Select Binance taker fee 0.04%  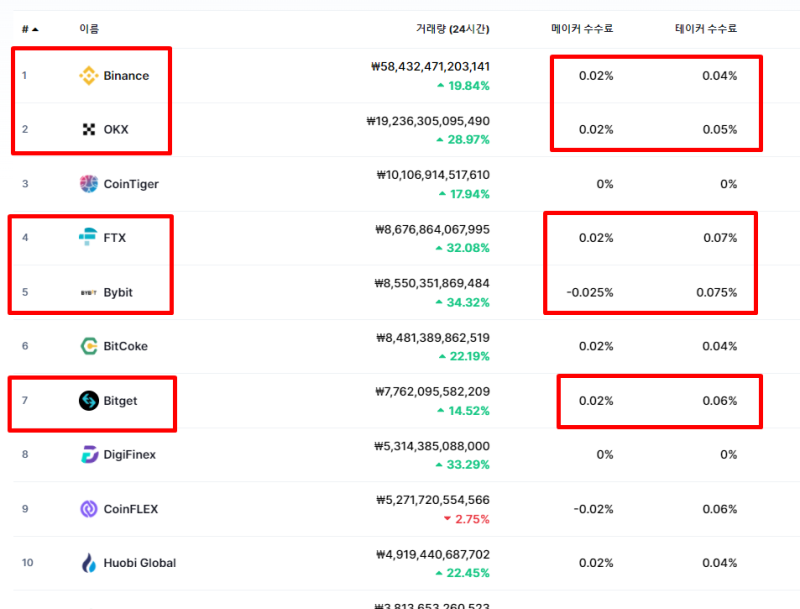point(719,76)
